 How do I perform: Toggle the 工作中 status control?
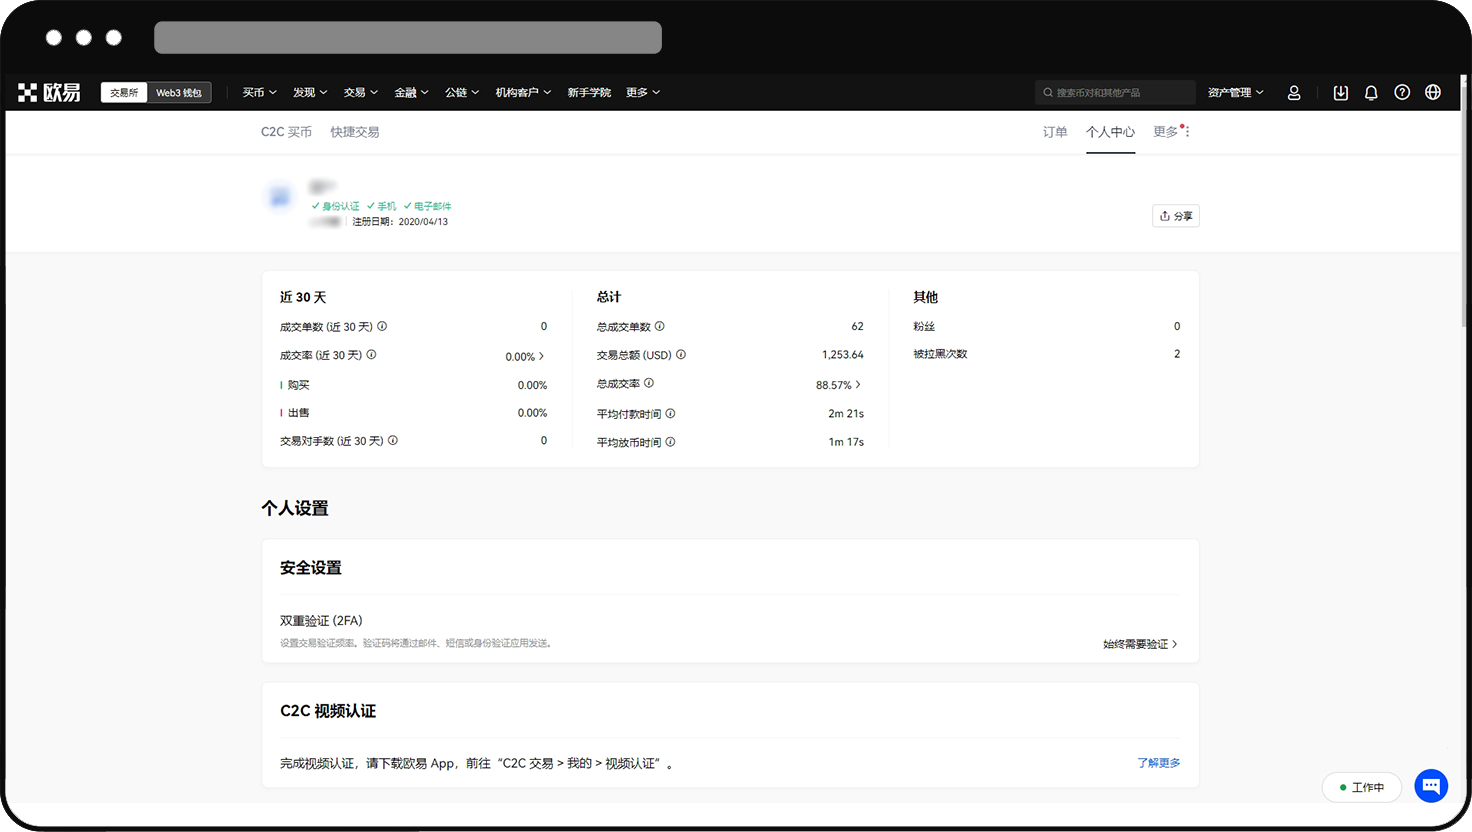1362,787
